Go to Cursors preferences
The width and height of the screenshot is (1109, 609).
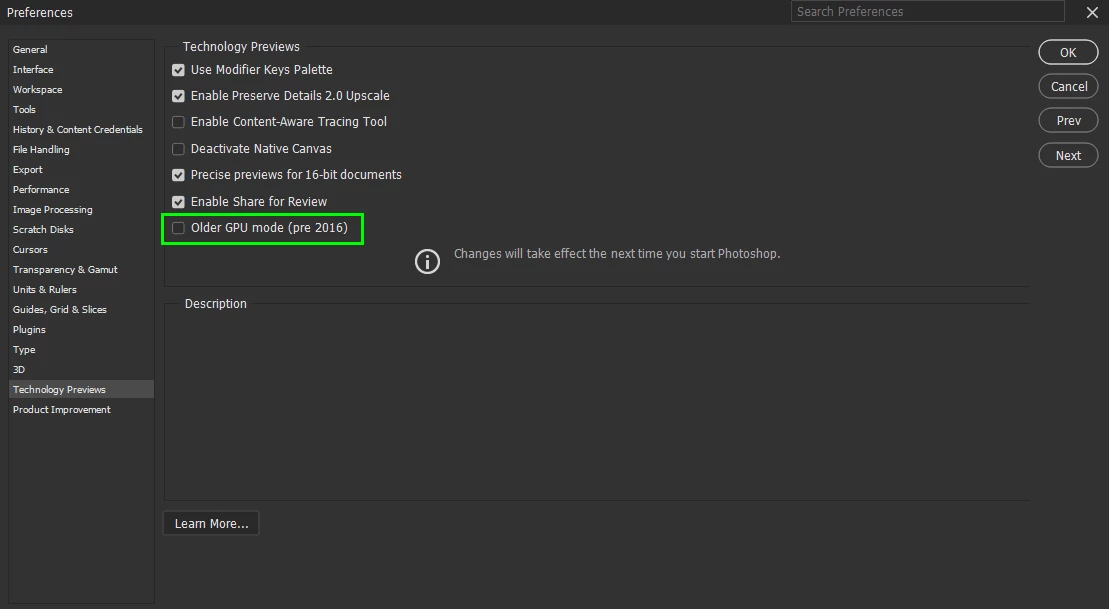click(x=81, y=250)
